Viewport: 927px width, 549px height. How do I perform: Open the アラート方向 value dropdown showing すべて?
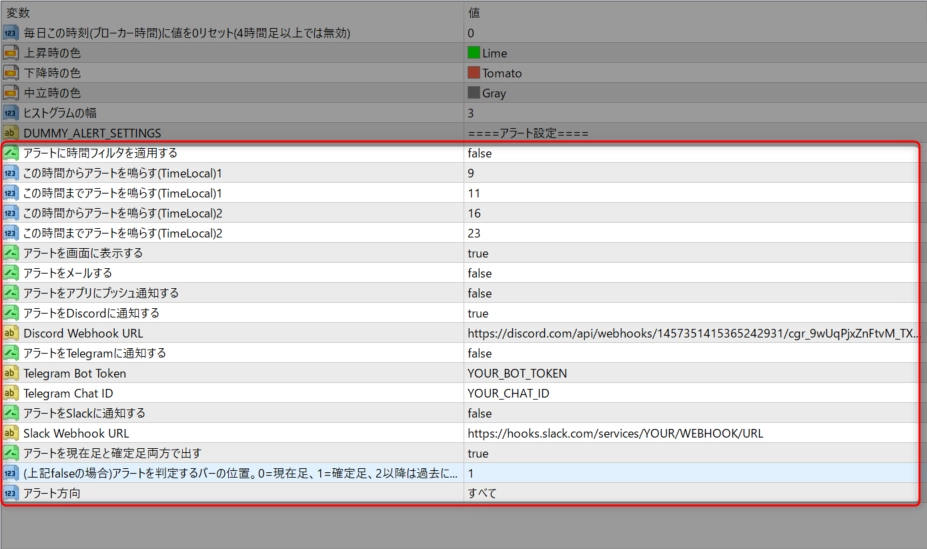click(x=690, y=493)
